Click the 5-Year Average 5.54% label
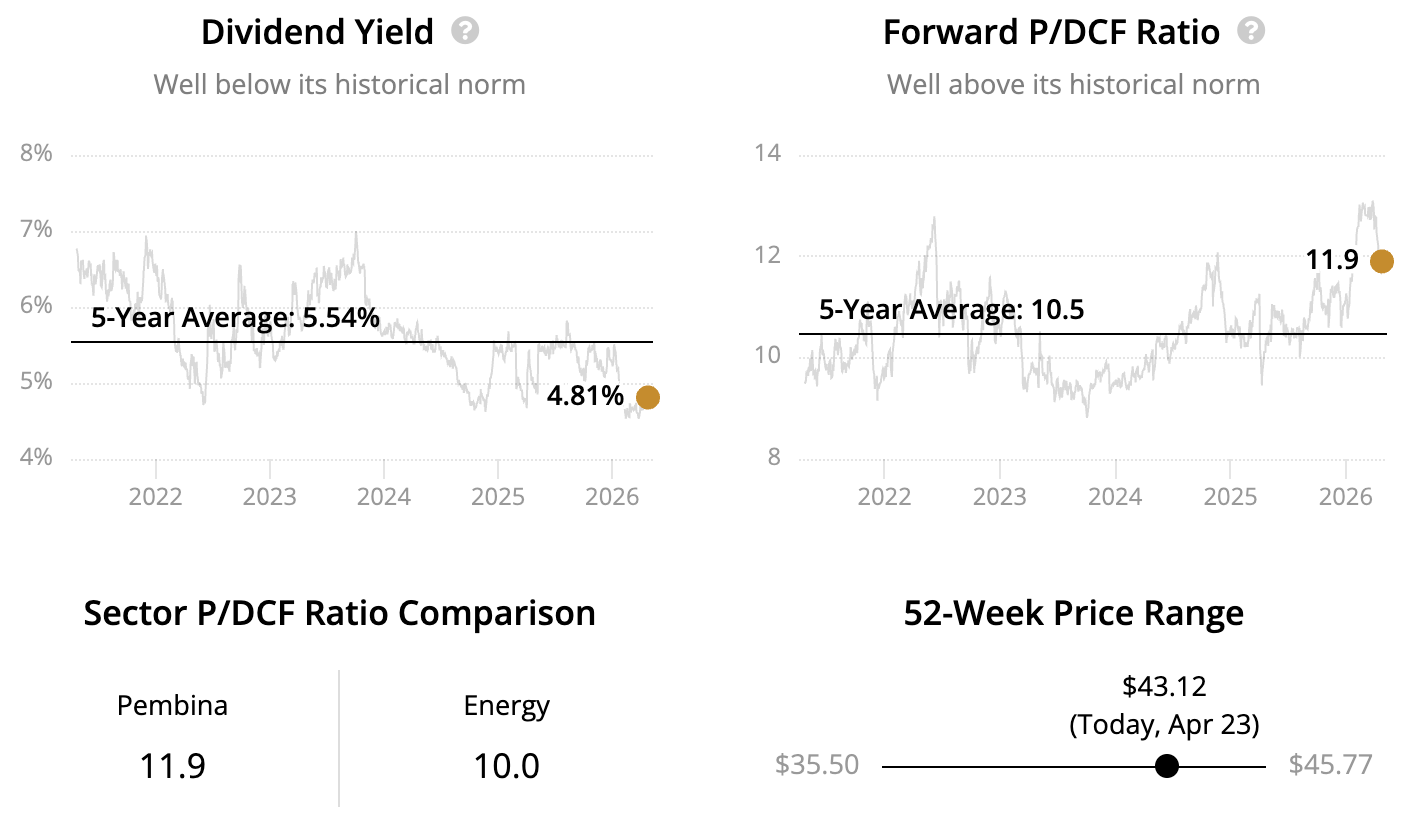 [235, 319]
